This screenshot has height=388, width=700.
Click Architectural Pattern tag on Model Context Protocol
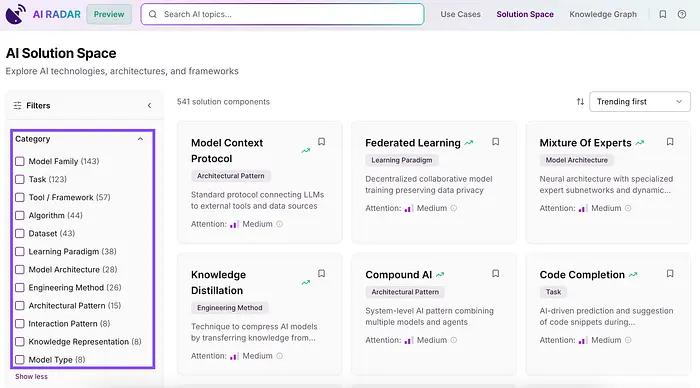231,176
